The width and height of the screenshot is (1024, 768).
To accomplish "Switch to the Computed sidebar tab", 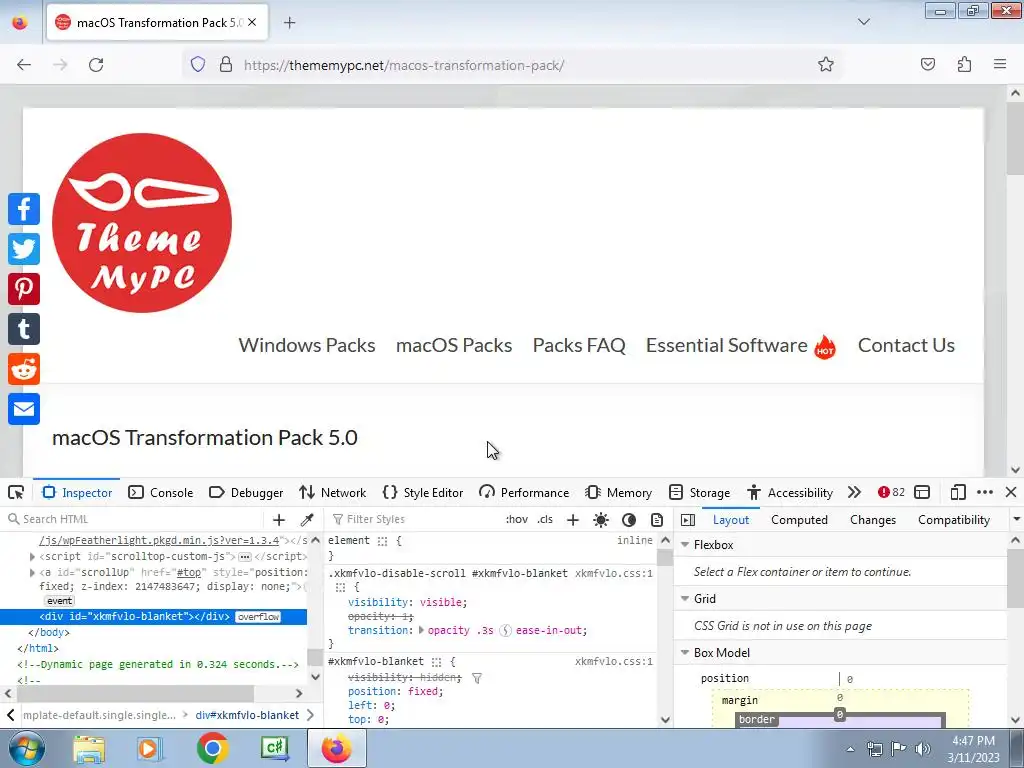I will click(799, 520).
